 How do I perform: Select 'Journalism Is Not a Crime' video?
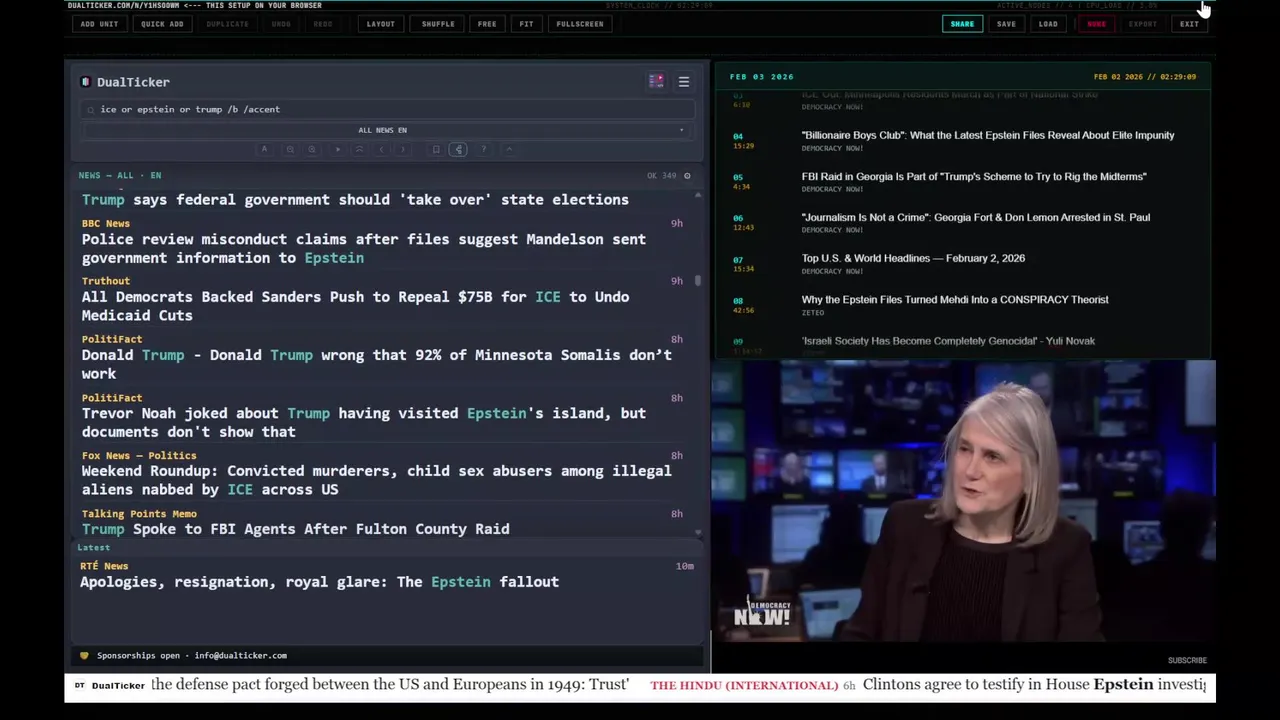976,217
